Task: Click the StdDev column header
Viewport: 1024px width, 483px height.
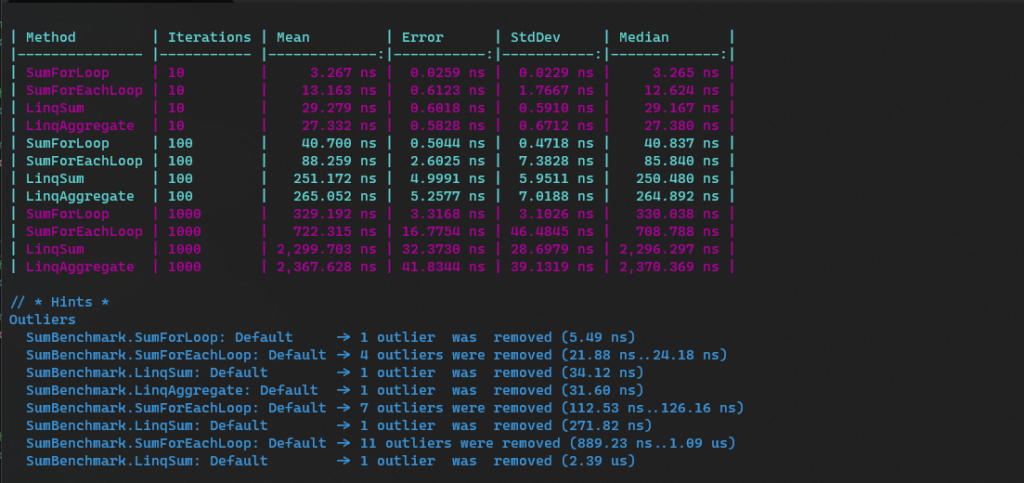Action: [536, 37]
